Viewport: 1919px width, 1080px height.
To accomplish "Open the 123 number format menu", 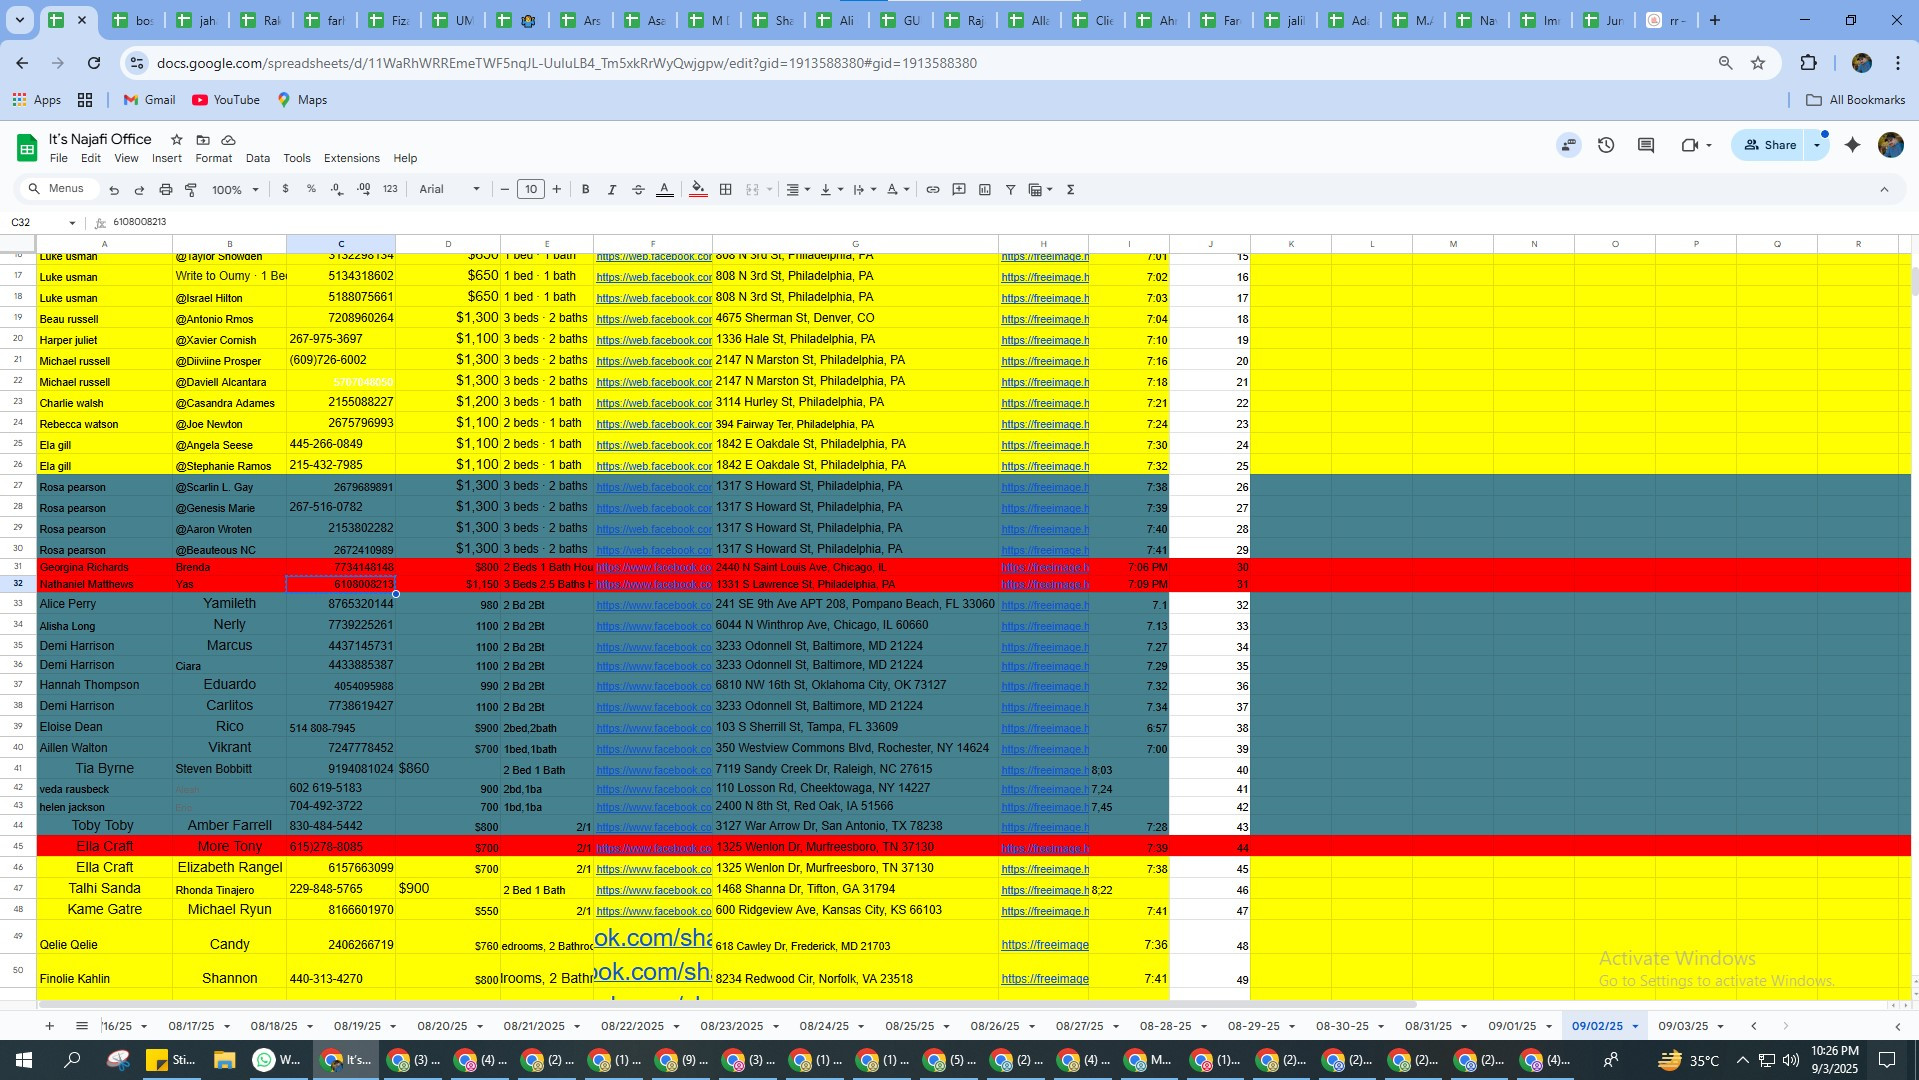I will (390, 189).
